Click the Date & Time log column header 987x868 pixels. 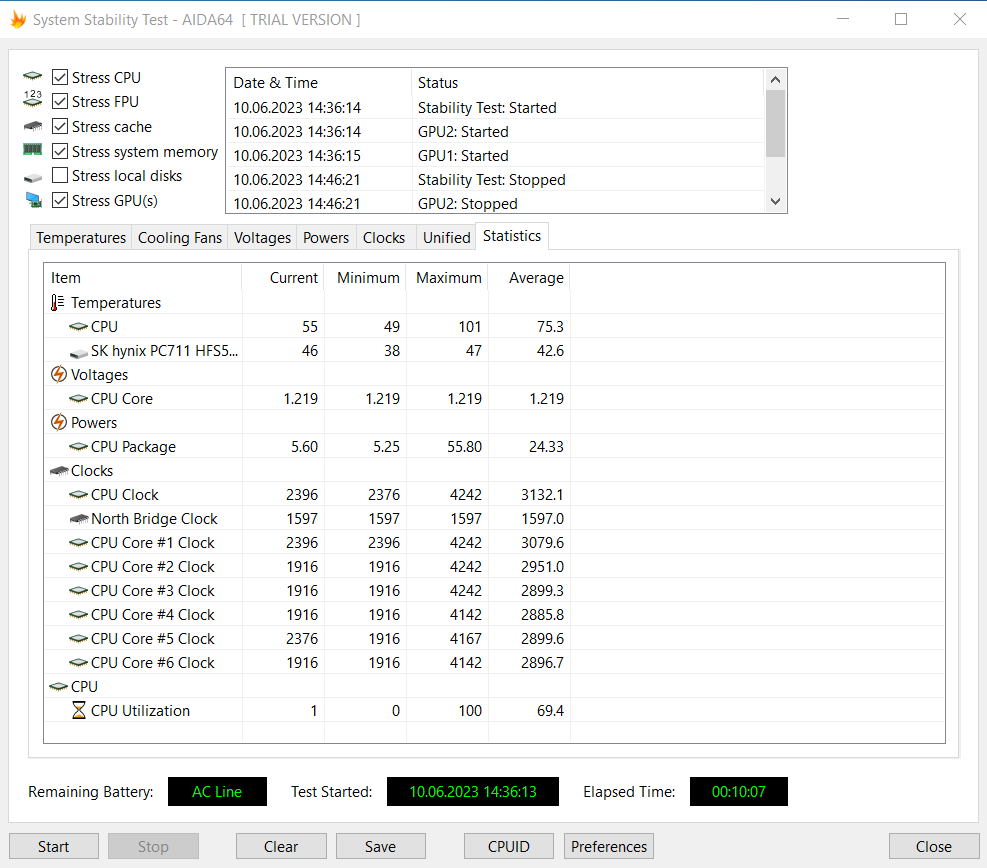319,82
